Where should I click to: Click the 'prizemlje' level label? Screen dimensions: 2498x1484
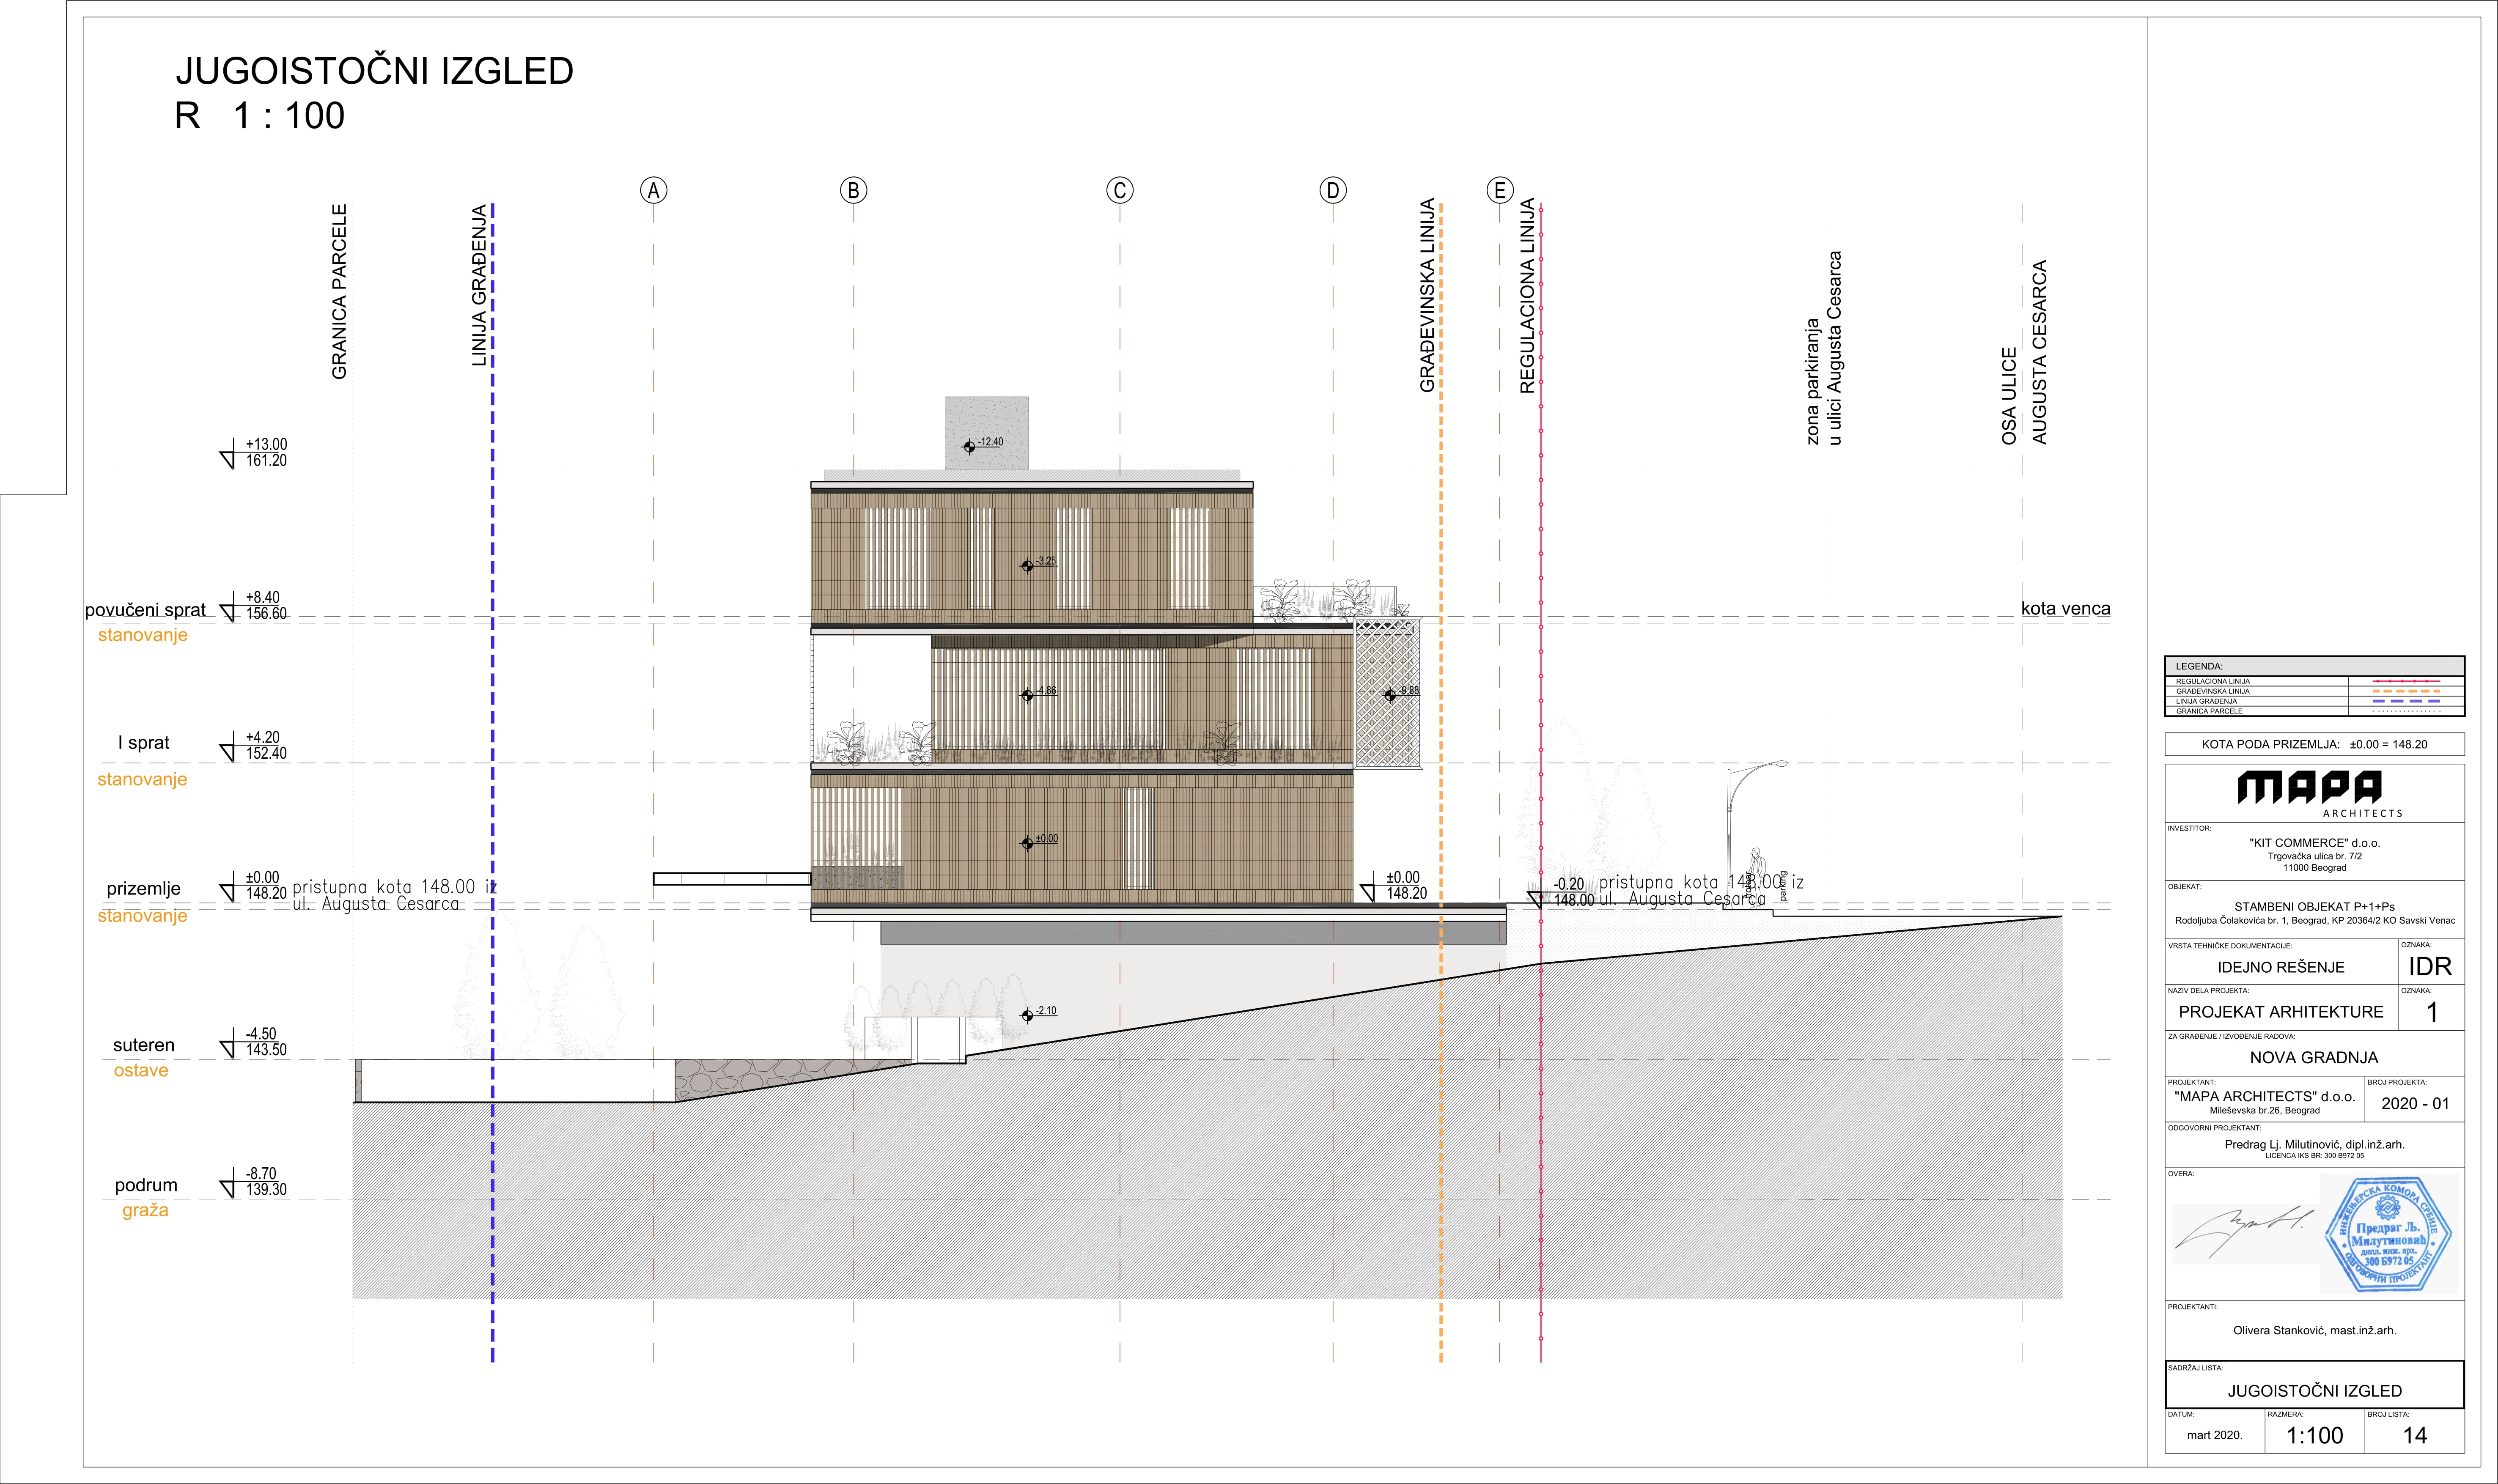click(144, 889)
